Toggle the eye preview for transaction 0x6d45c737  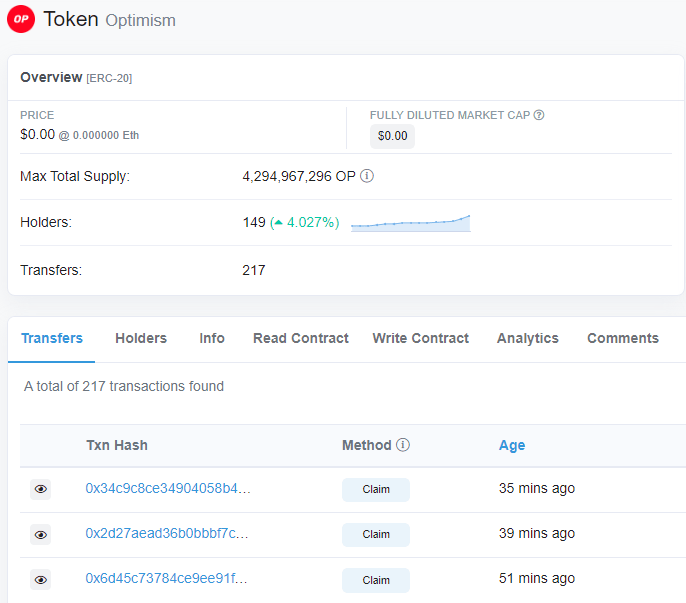tap(41, 580)
